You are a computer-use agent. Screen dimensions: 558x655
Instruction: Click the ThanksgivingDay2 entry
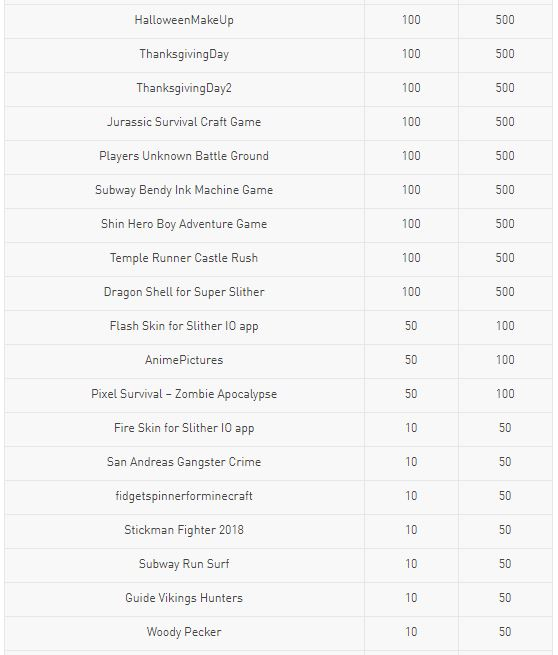tap(184, 88)
